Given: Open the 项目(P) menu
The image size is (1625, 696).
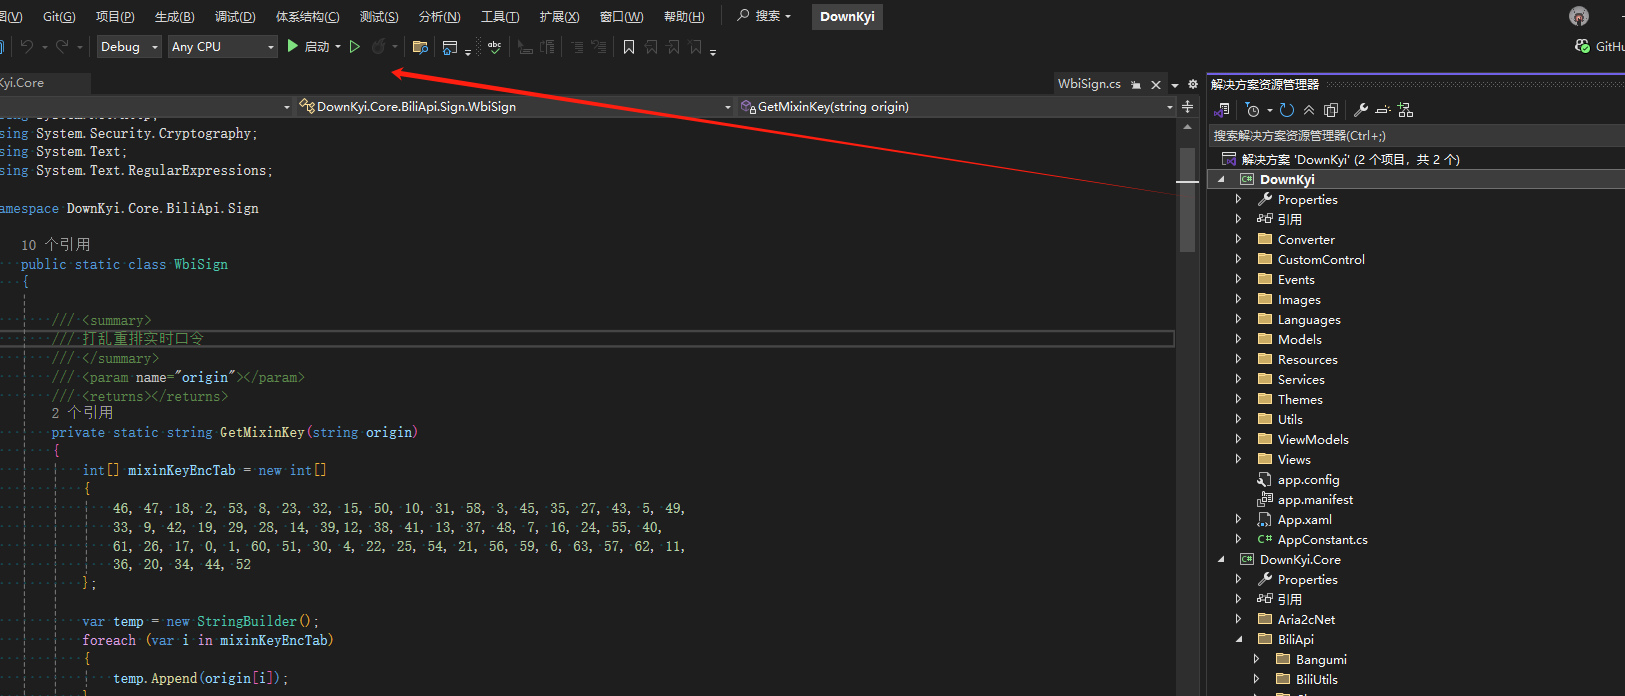Looking at the screenshot, I should (x=115, y=16).
